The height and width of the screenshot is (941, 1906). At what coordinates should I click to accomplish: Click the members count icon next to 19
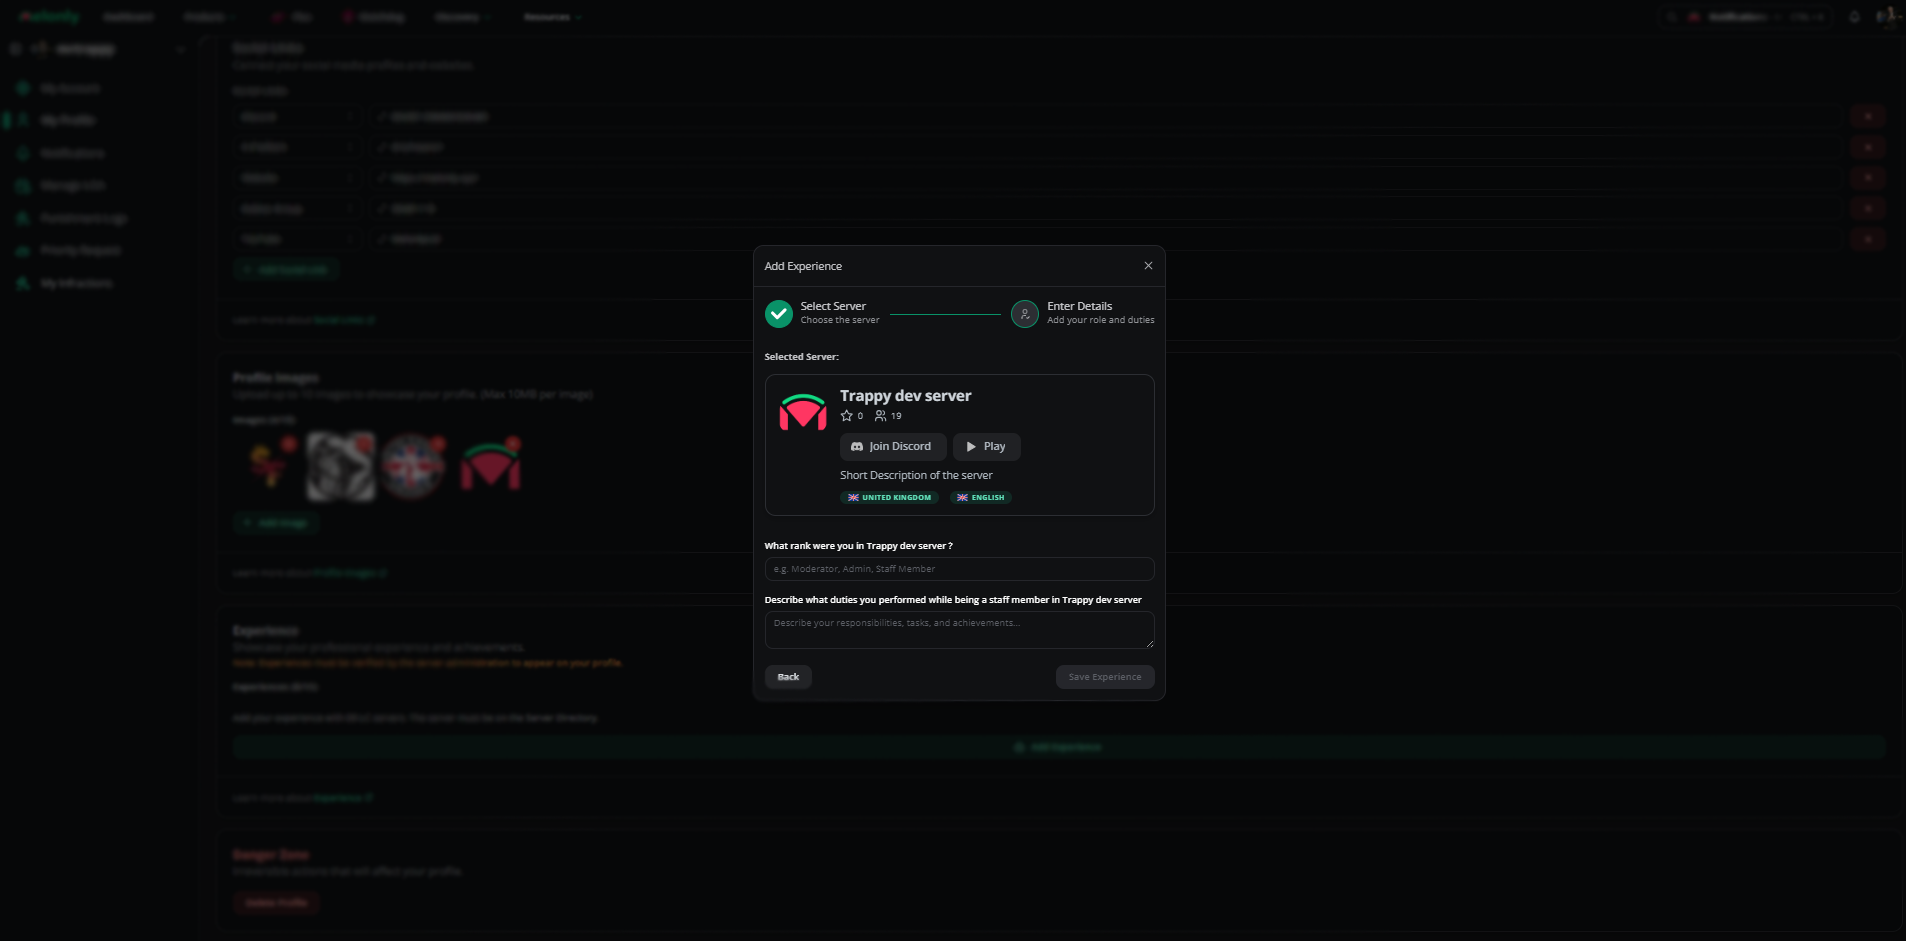[x=880, y=416]
